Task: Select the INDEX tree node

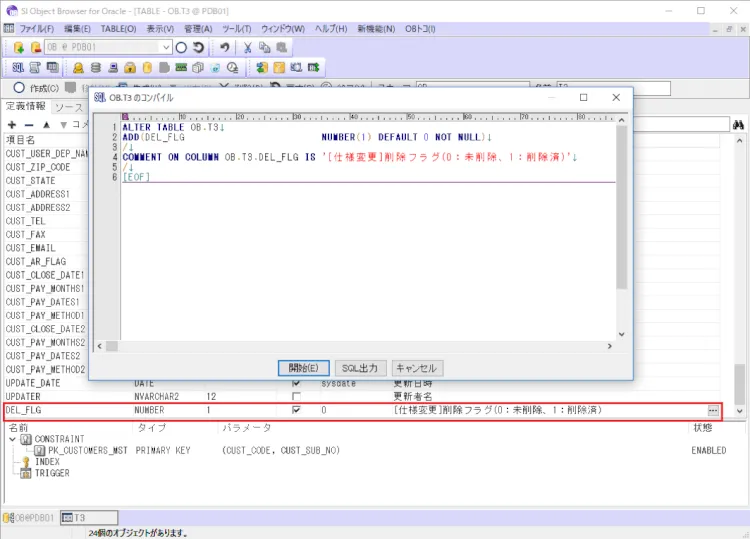Action: pos(47,462)
